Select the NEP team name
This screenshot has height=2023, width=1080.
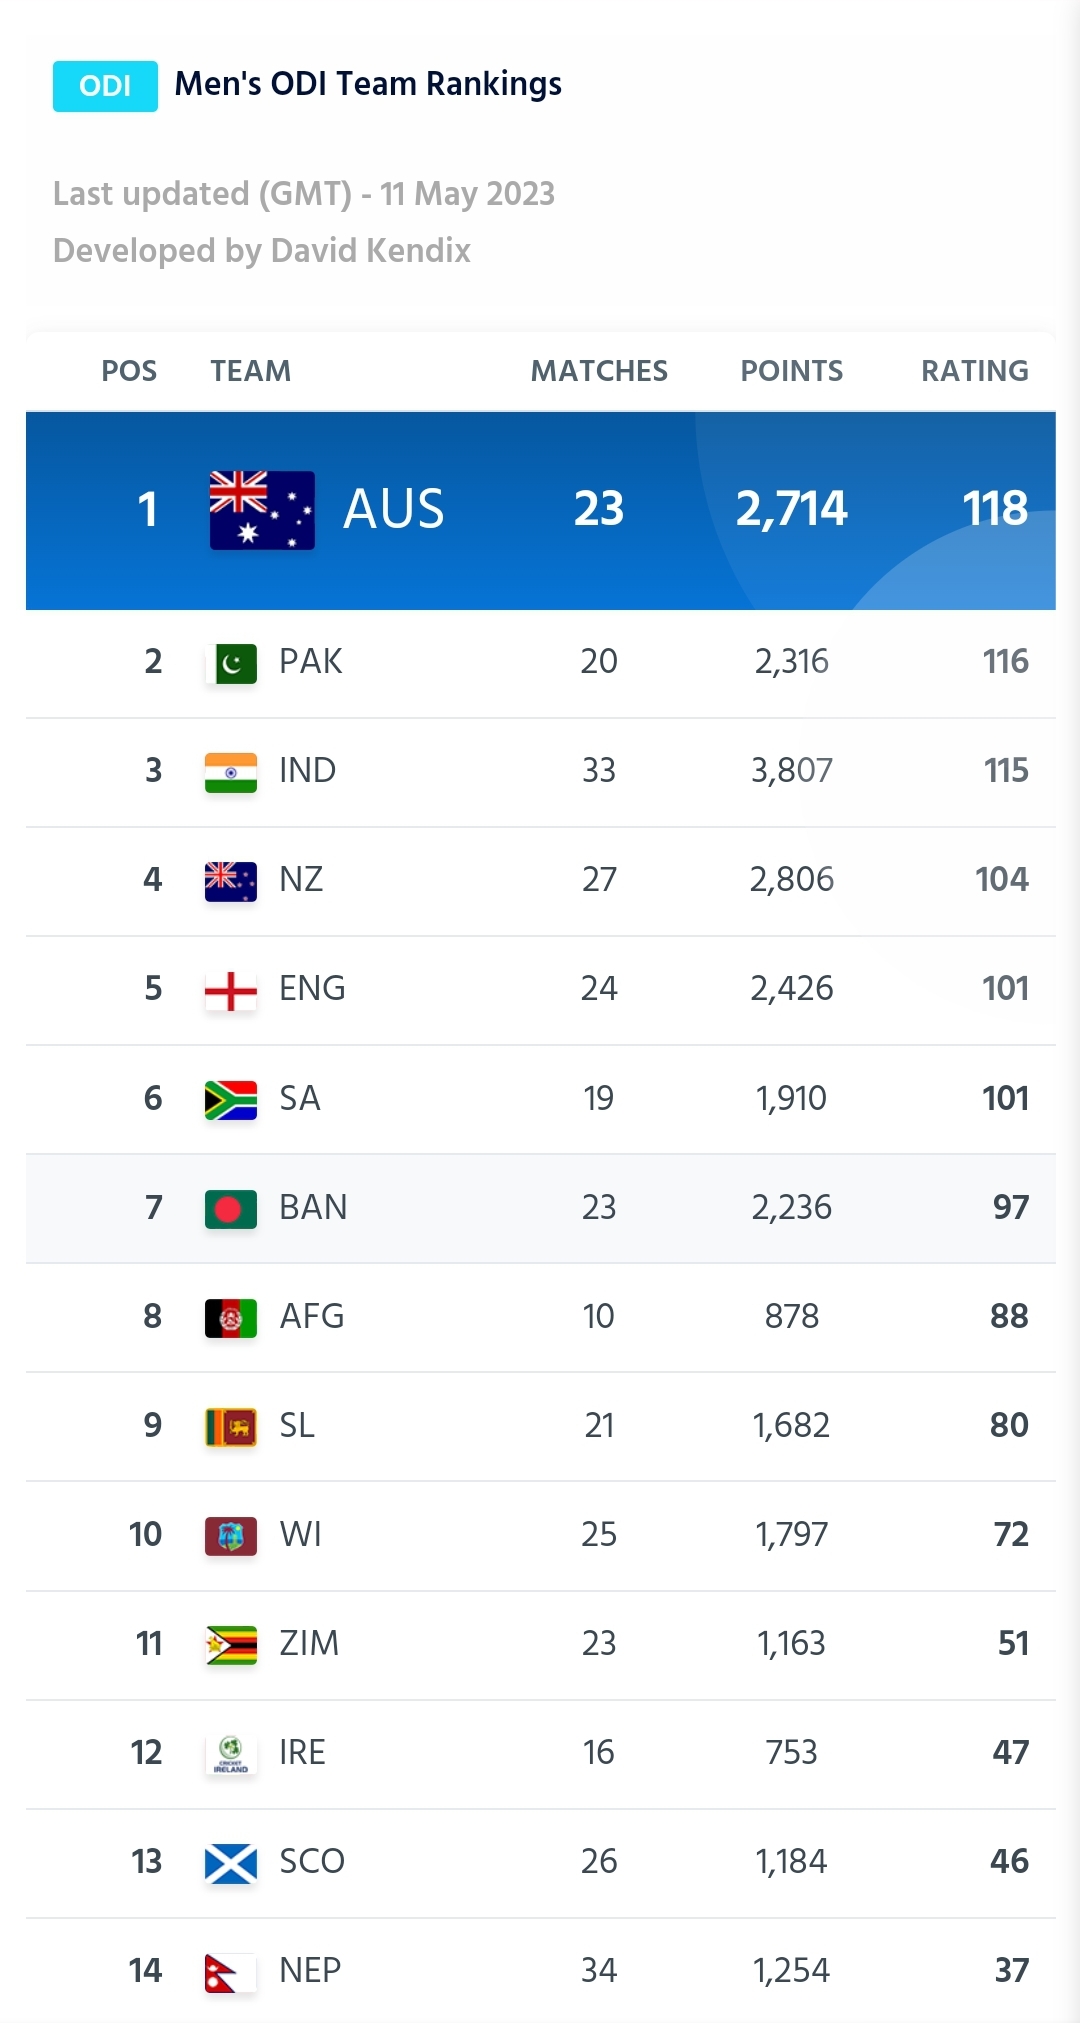click(310, 1970)
